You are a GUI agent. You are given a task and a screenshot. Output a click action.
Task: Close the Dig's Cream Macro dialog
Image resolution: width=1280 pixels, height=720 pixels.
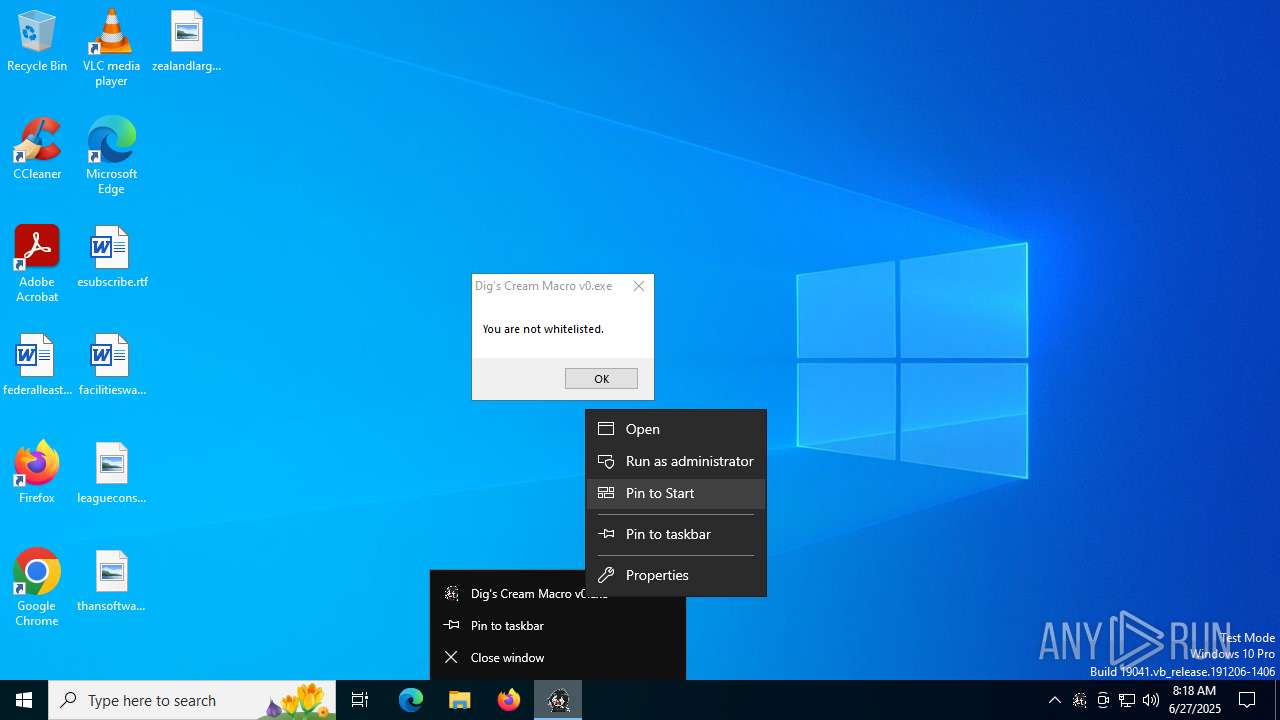pos(639,286)
